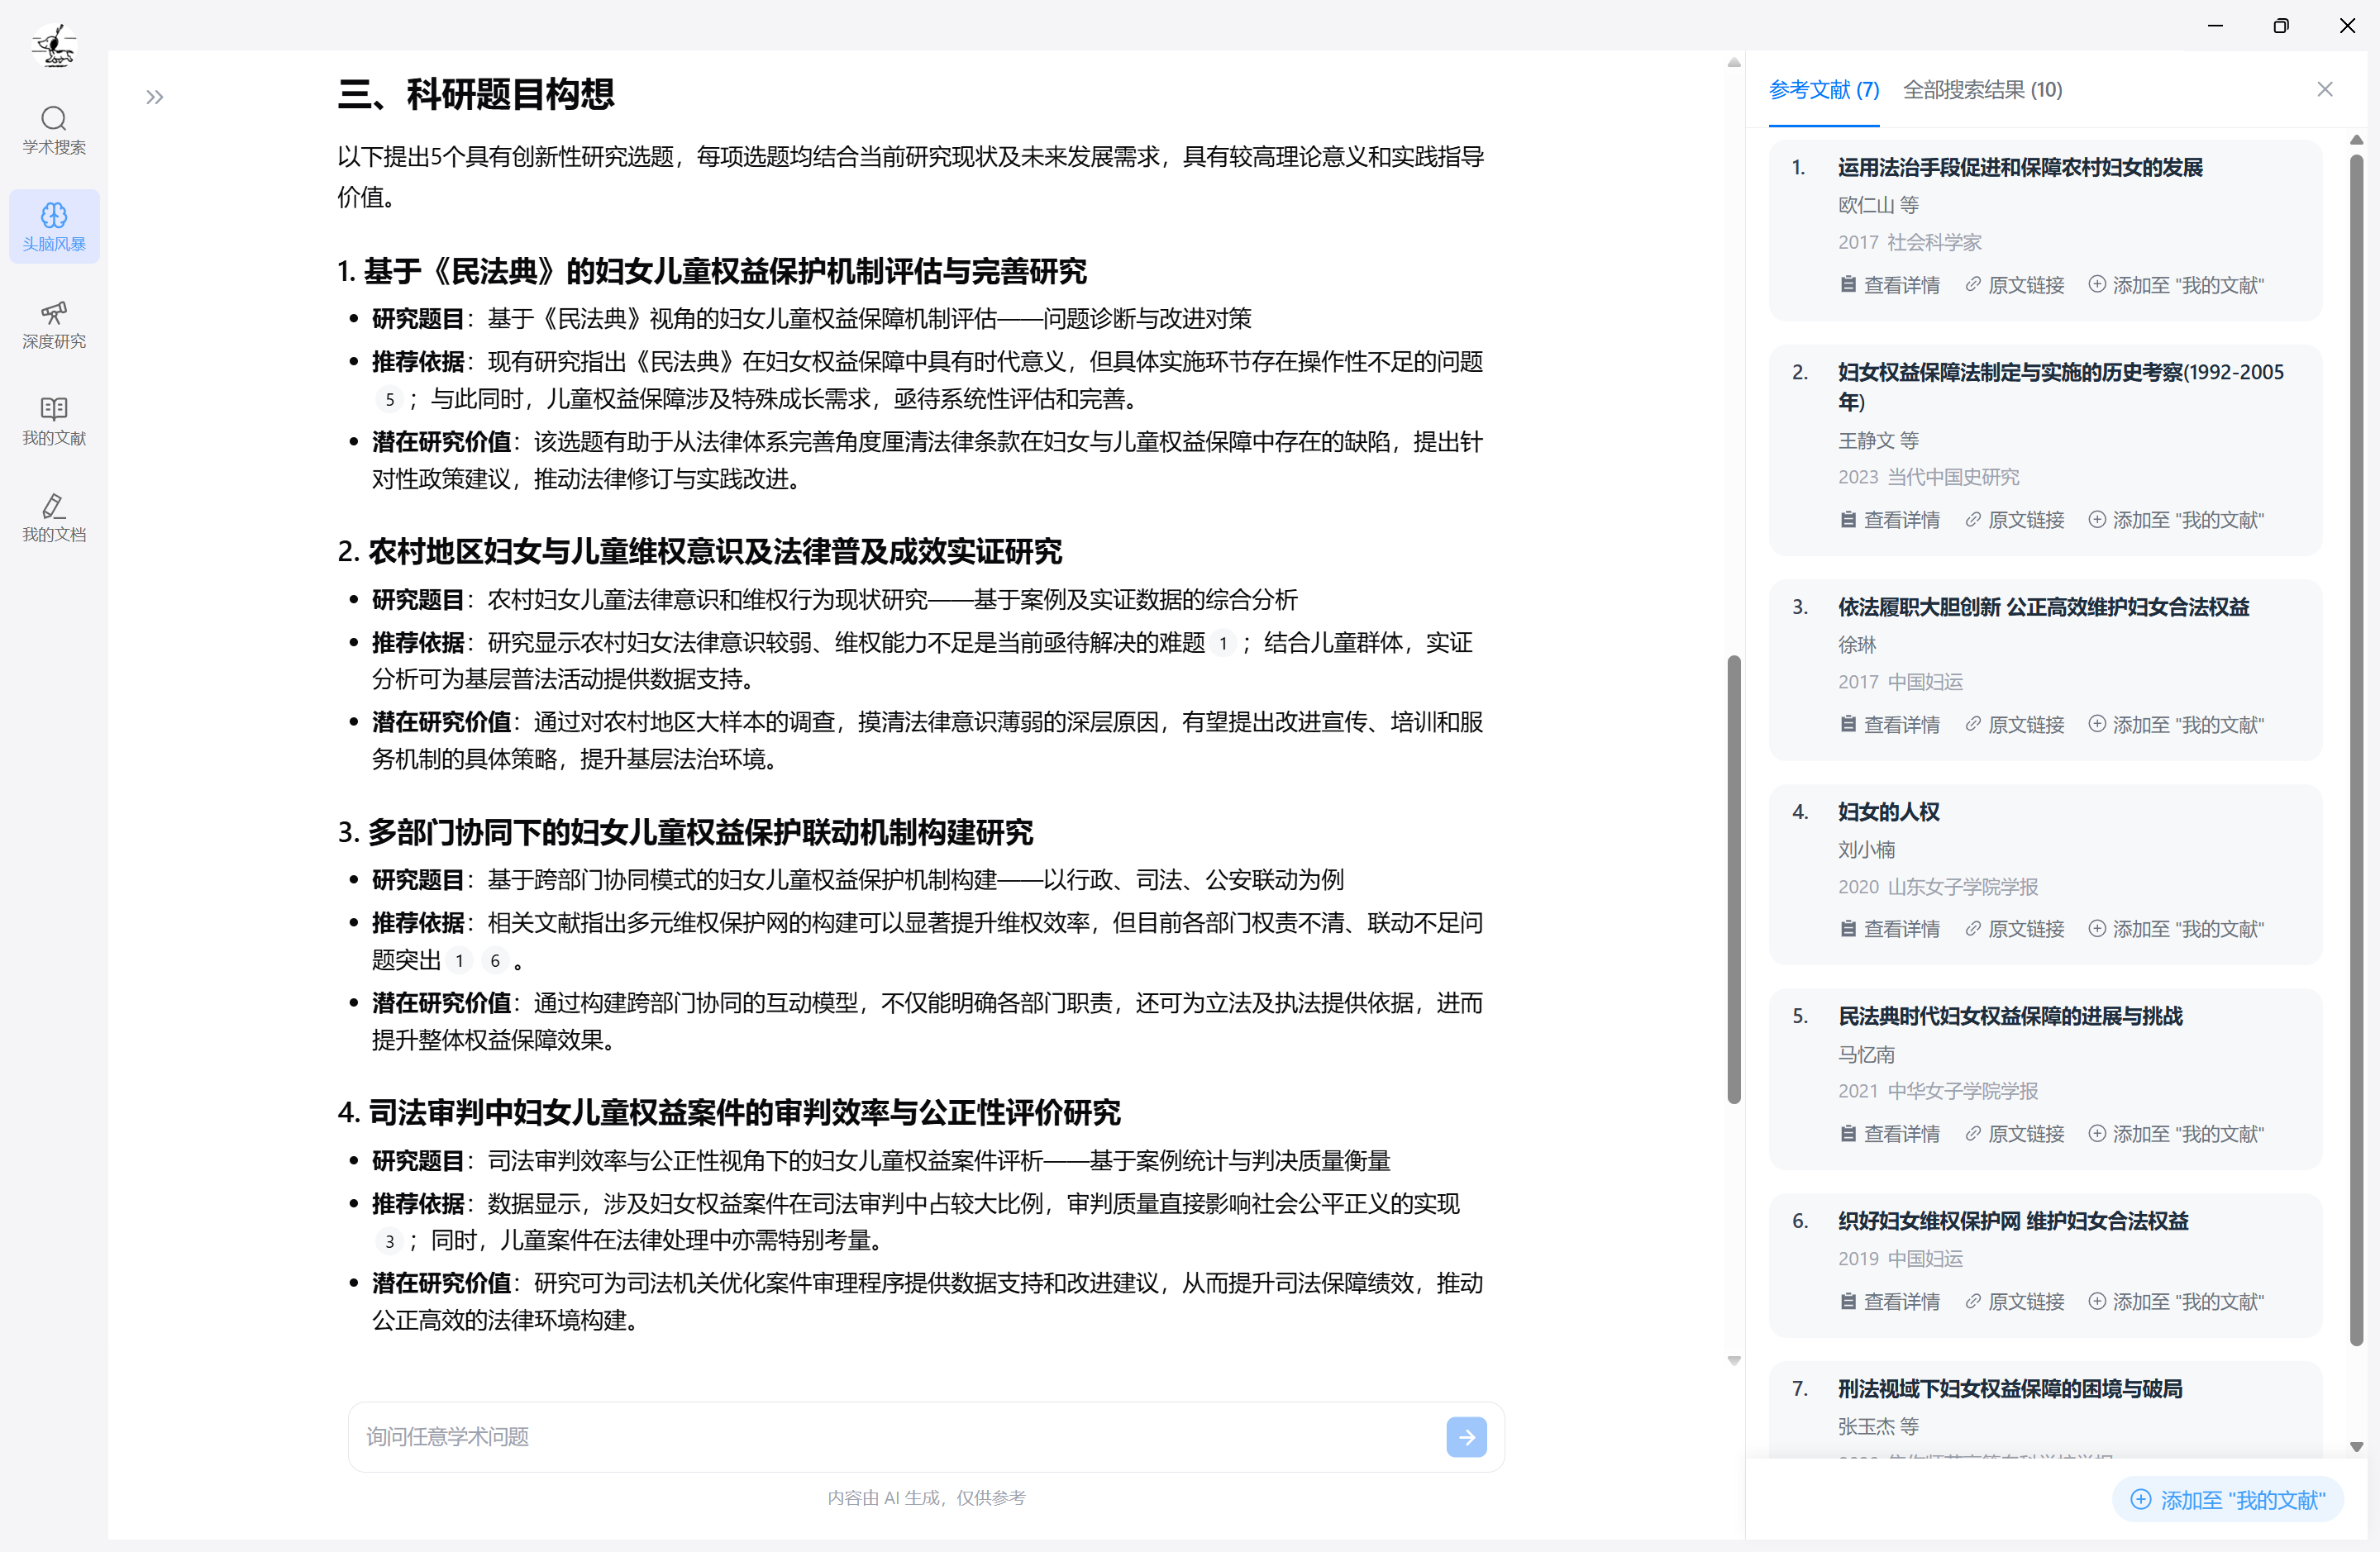Click citation marker 5 in the first topic
The height and width of the screenshot is (1552, 2380).
pyautogui.click(x=389, y=399)
